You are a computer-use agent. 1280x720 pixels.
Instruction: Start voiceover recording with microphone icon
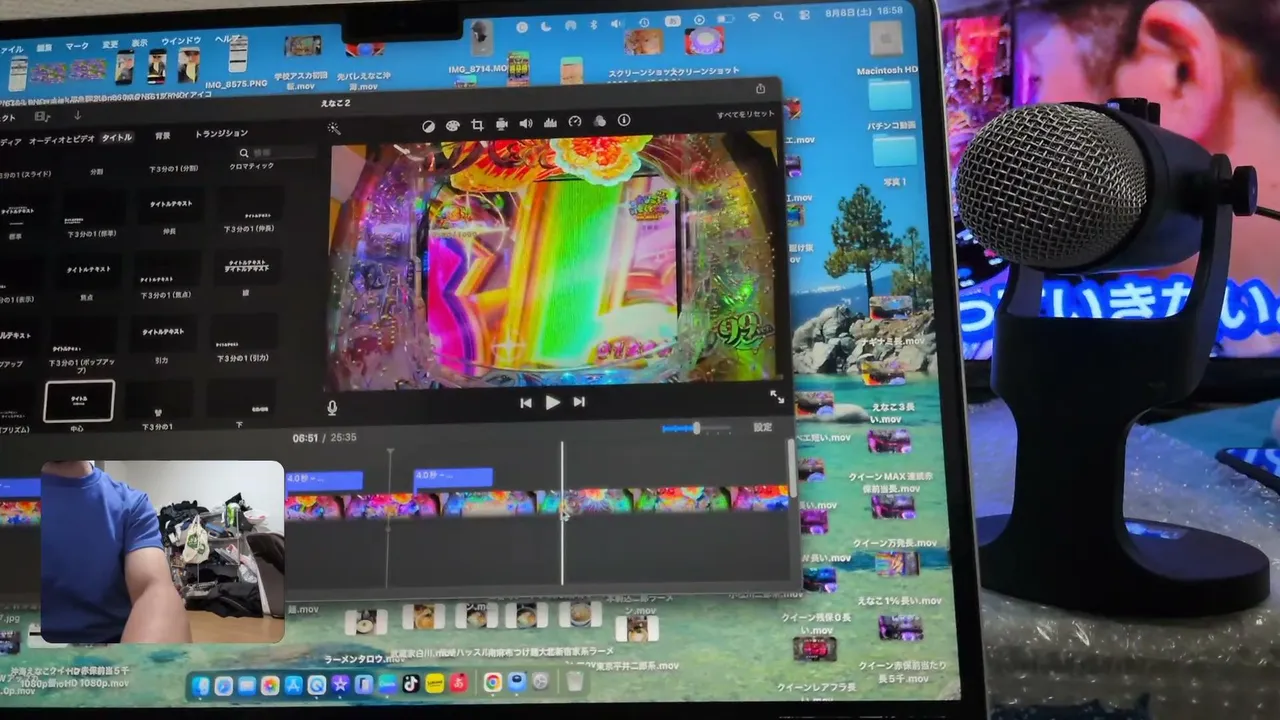pyautogui.click(x=332, y=407)
